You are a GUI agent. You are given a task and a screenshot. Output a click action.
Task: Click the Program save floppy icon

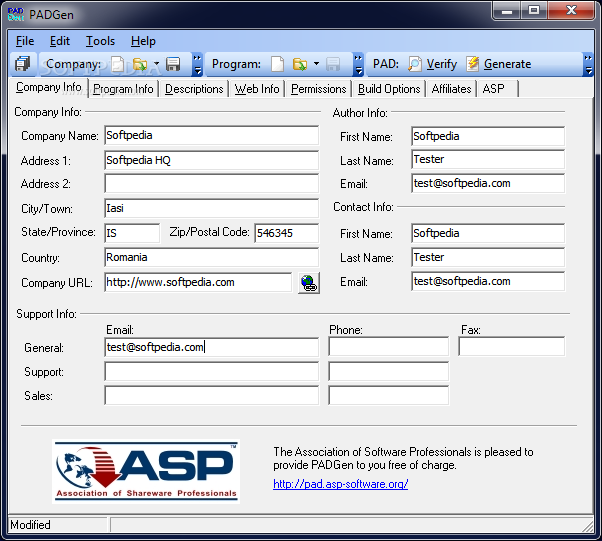coord(333,64)
